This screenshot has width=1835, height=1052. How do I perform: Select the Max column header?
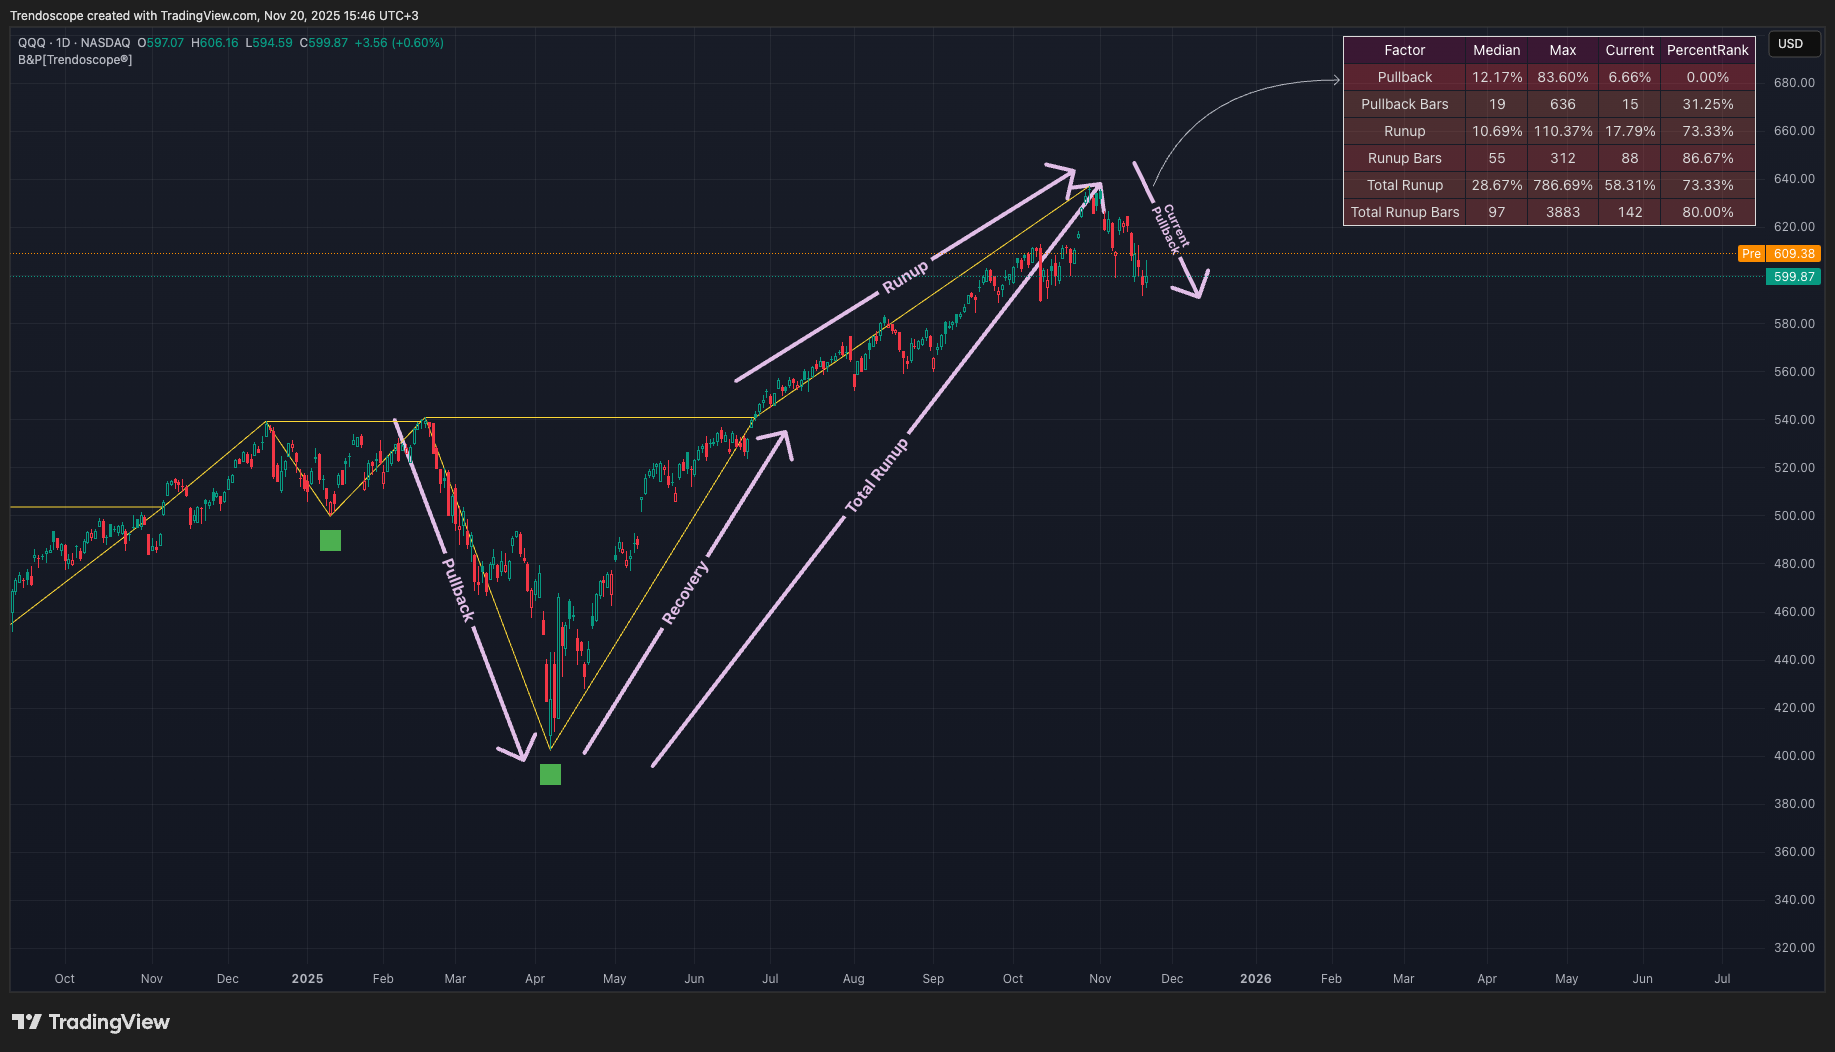[x=1562, y=50]
